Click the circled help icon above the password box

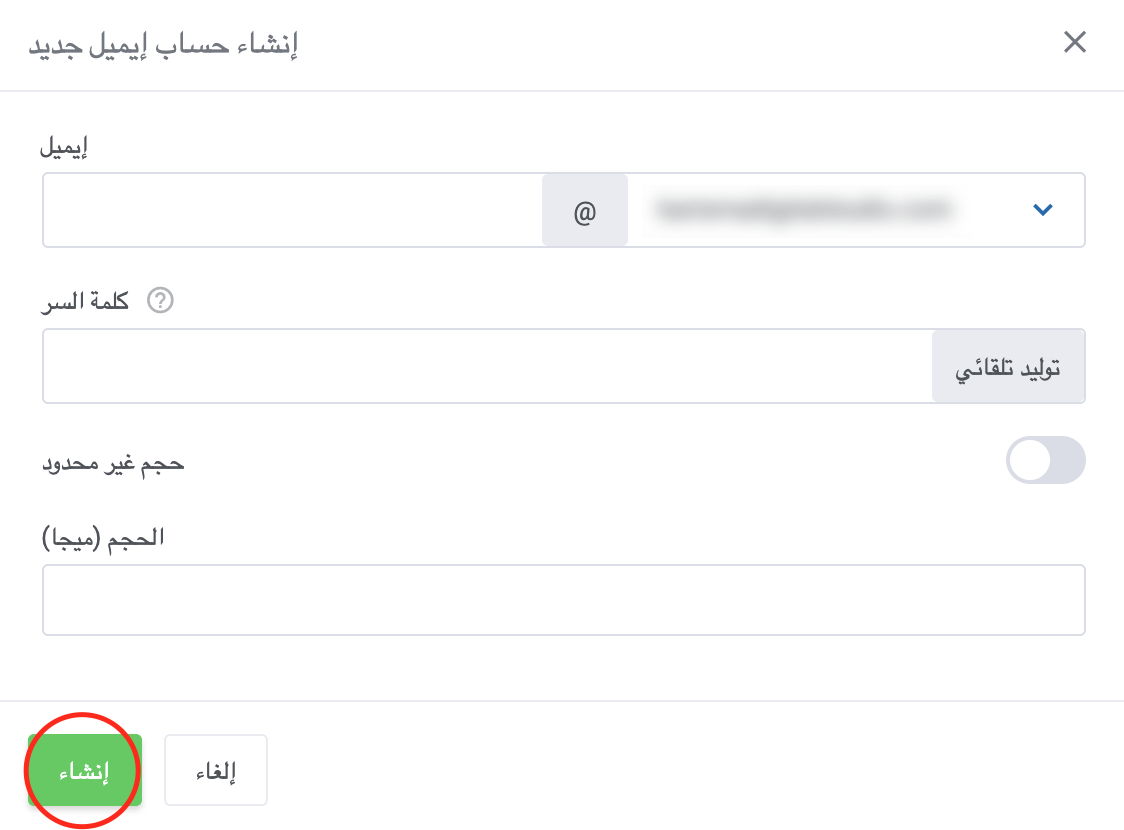point(160,298)
